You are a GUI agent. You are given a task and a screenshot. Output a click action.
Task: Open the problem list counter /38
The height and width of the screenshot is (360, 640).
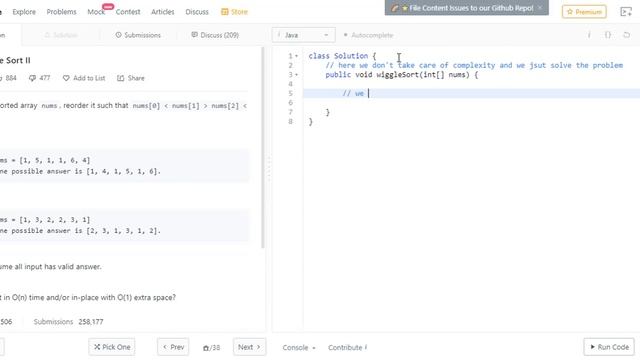point(211,348)
